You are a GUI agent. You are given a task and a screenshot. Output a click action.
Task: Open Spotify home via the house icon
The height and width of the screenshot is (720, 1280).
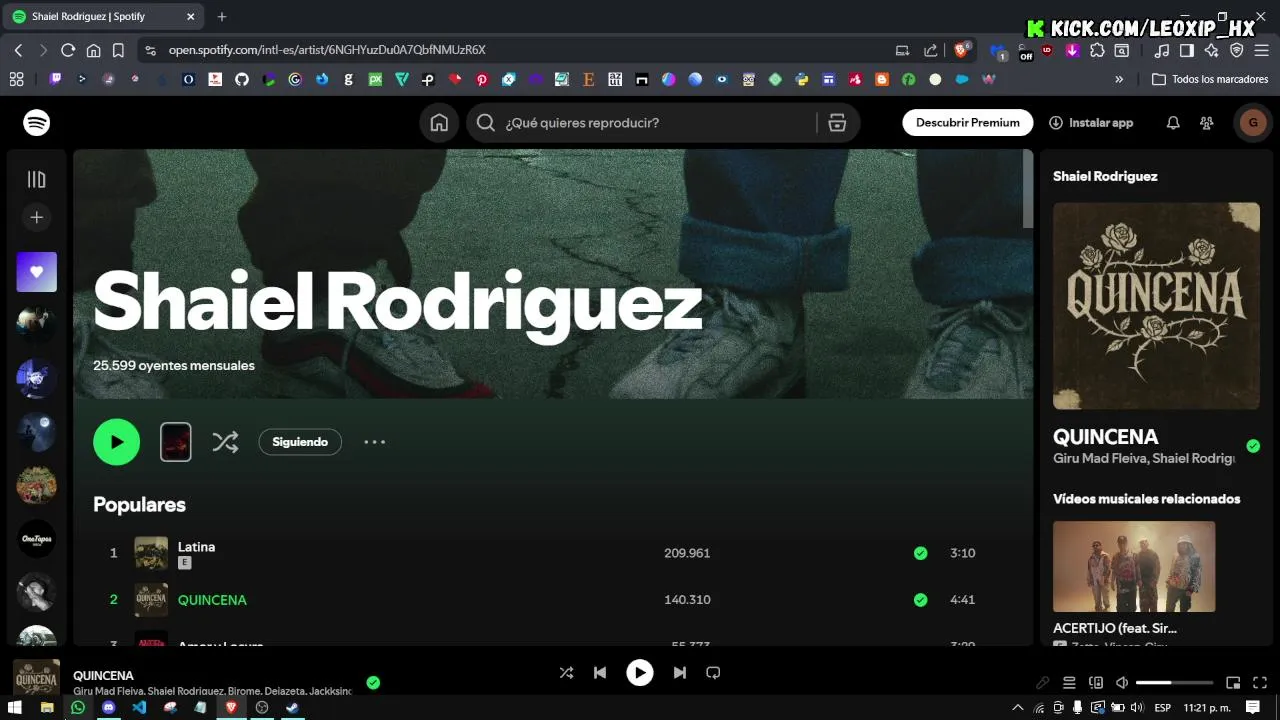coord(439,123)
